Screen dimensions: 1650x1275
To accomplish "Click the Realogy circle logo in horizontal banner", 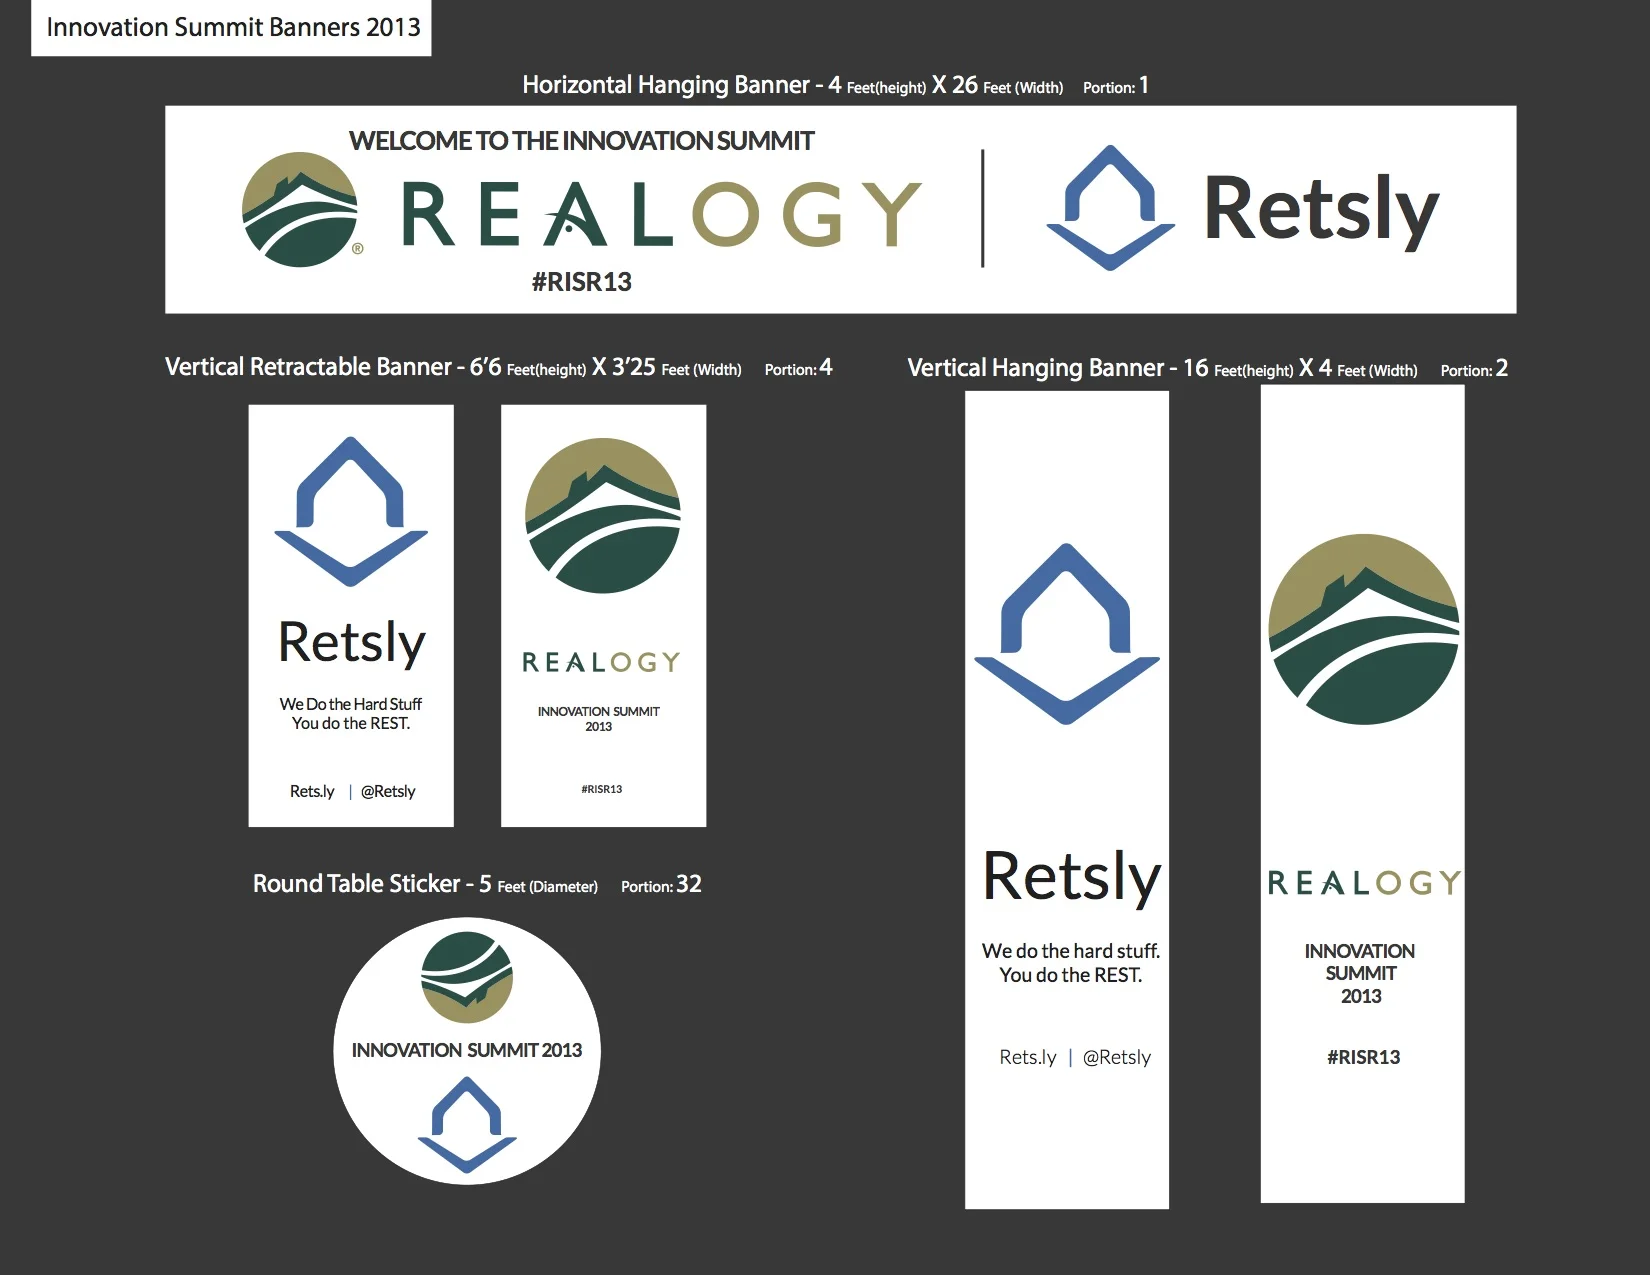I will pos(301,210).
